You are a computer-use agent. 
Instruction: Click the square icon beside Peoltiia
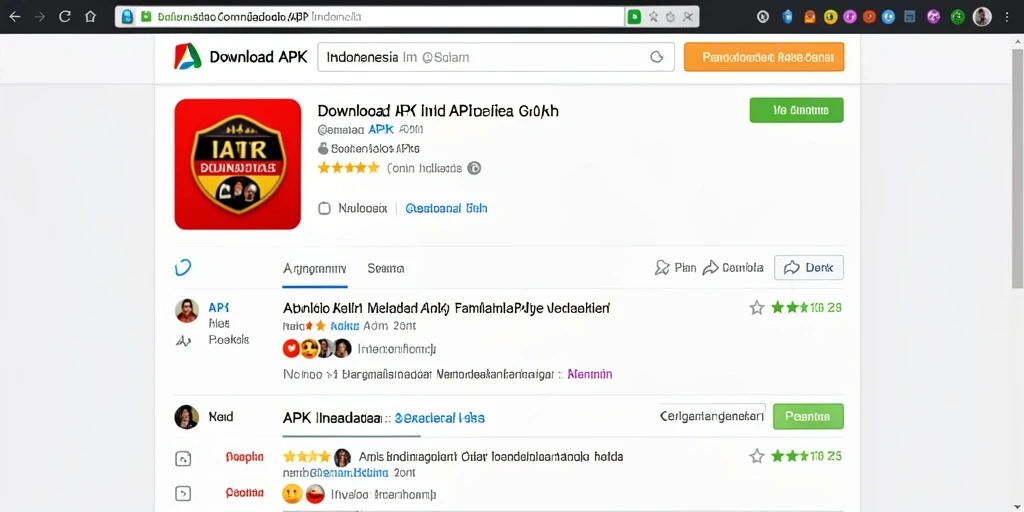click(x=183, y=493)
